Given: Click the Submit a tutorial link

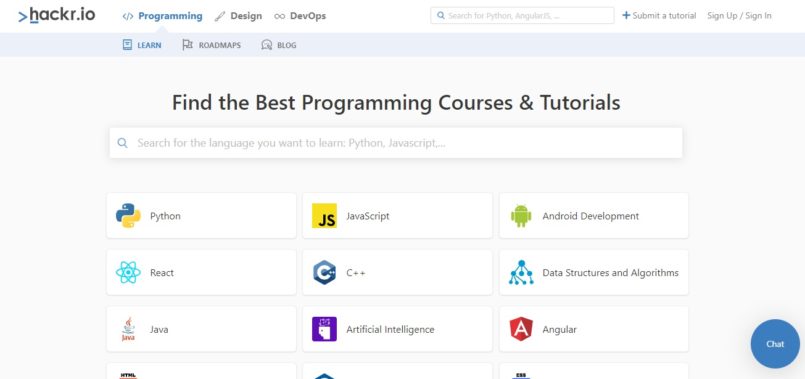Looking at the screenshot, I should click(659, 15).
